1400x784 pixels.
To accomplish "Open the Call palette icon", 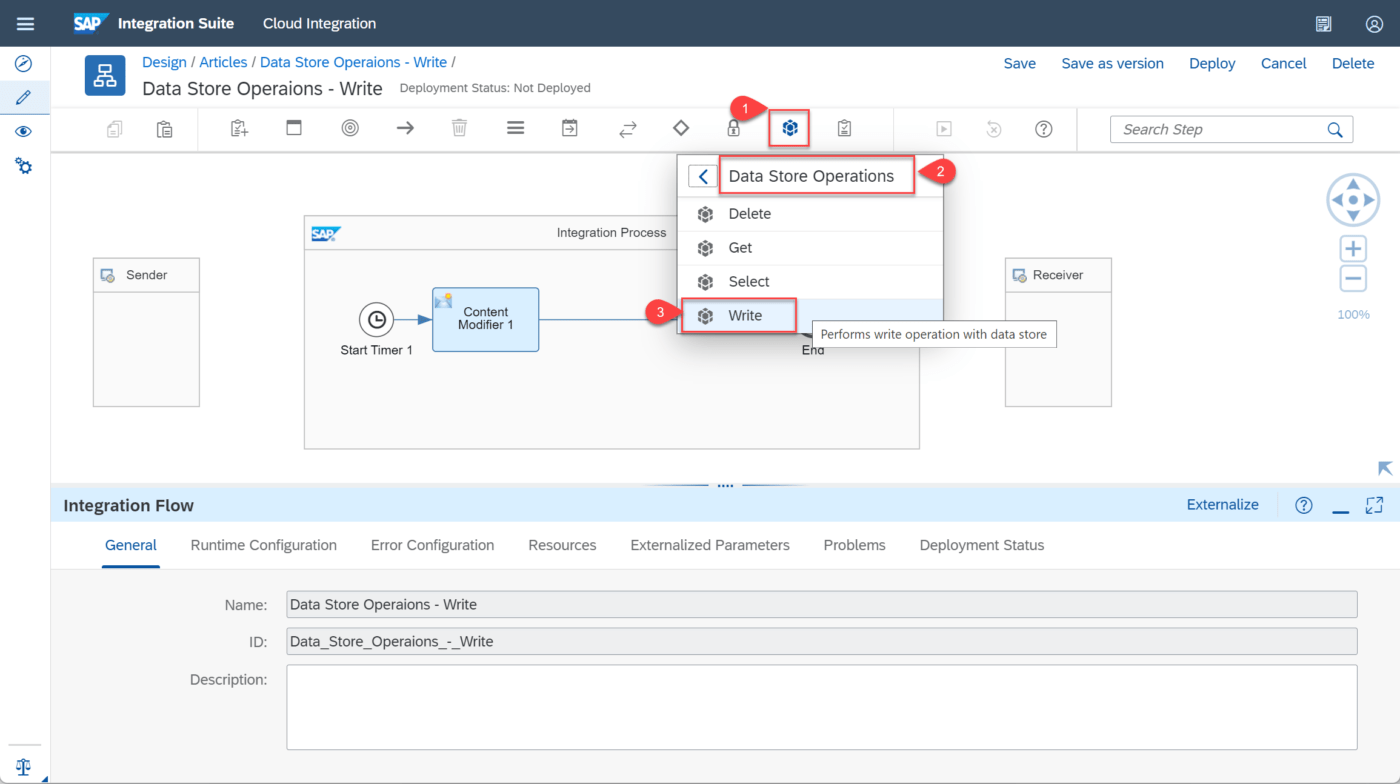I will (570, 128).
